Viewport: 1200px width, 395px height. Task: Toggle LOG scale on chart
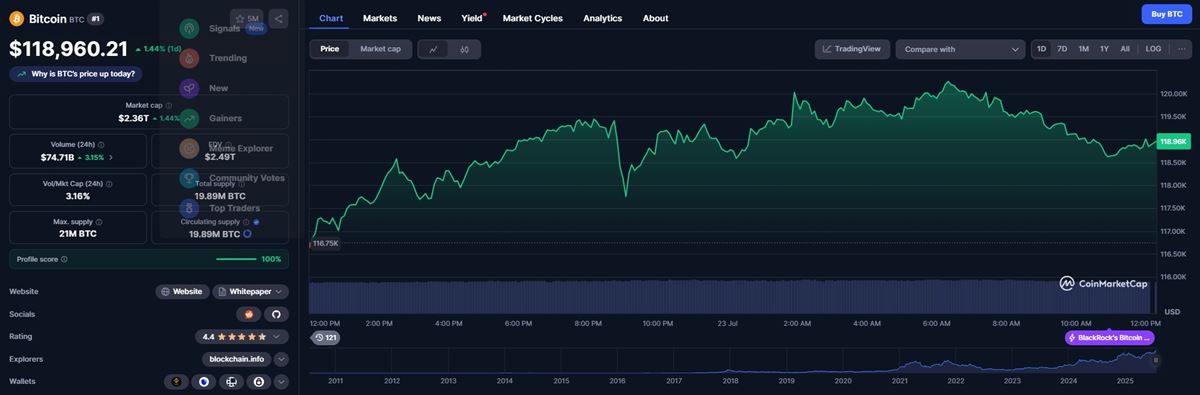coord(1153,49)
